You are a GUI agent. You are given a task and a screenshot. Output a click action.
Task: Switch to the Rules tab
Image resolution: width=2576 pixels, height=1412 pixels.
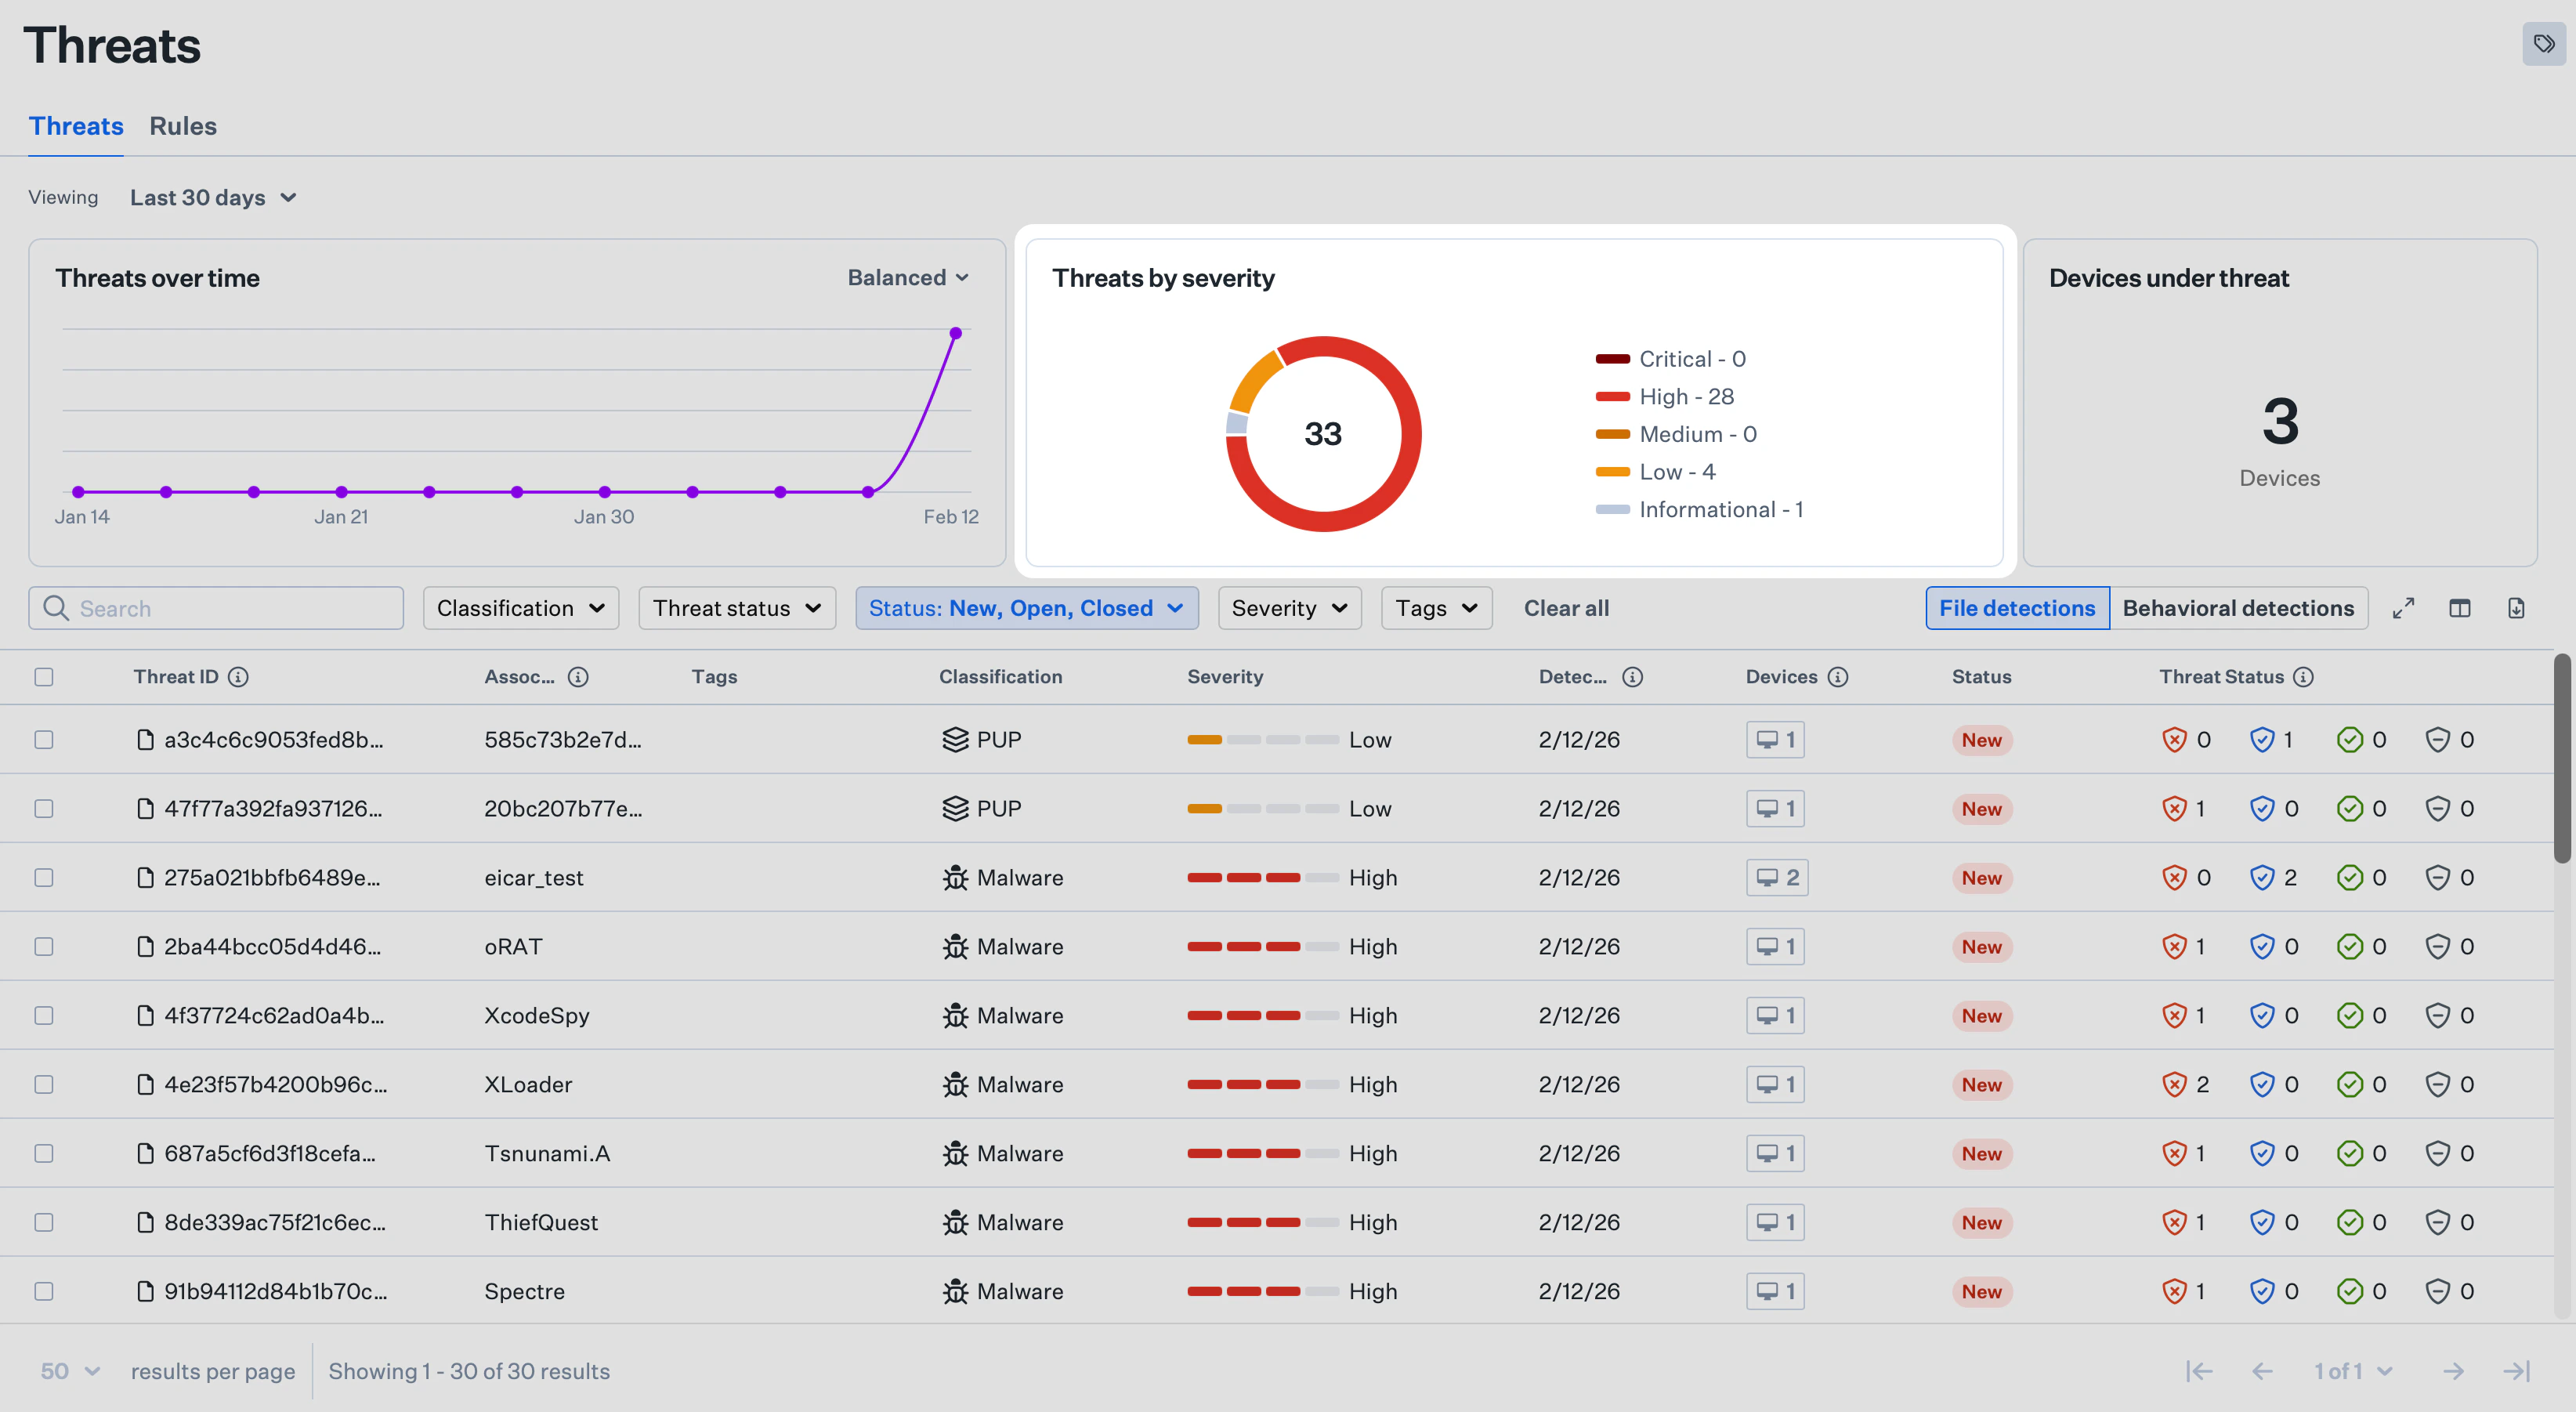pos(183,126)
